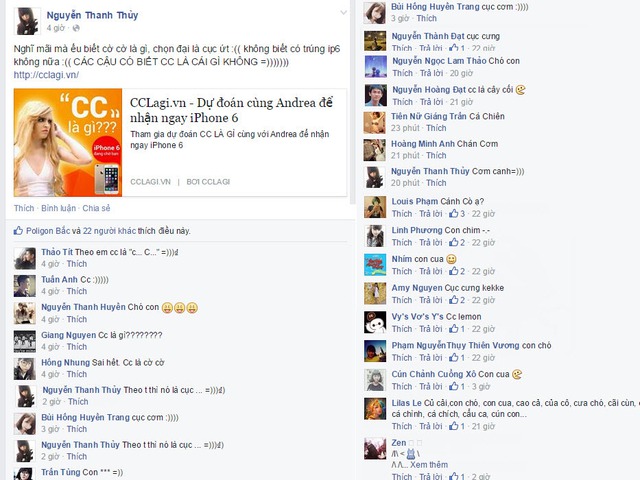
Task: Open Nguyễn Thanh Thủy's profile name in post header
Action: point(92,15)
